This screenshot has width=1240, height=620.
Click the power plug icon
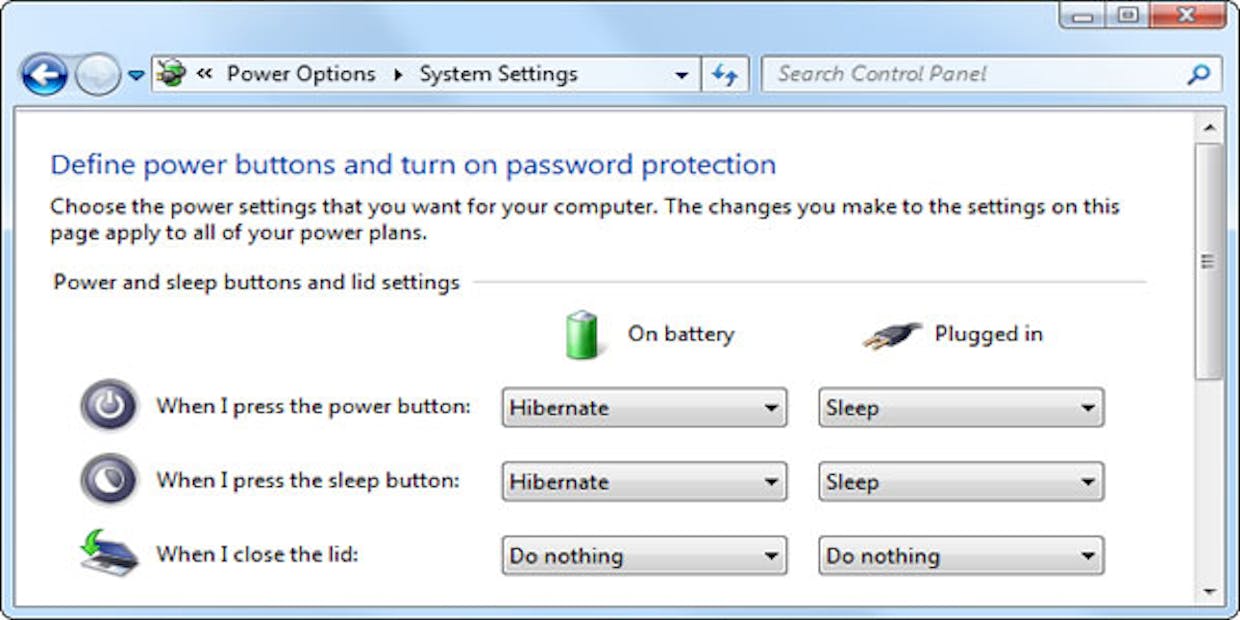pos(891,336)
